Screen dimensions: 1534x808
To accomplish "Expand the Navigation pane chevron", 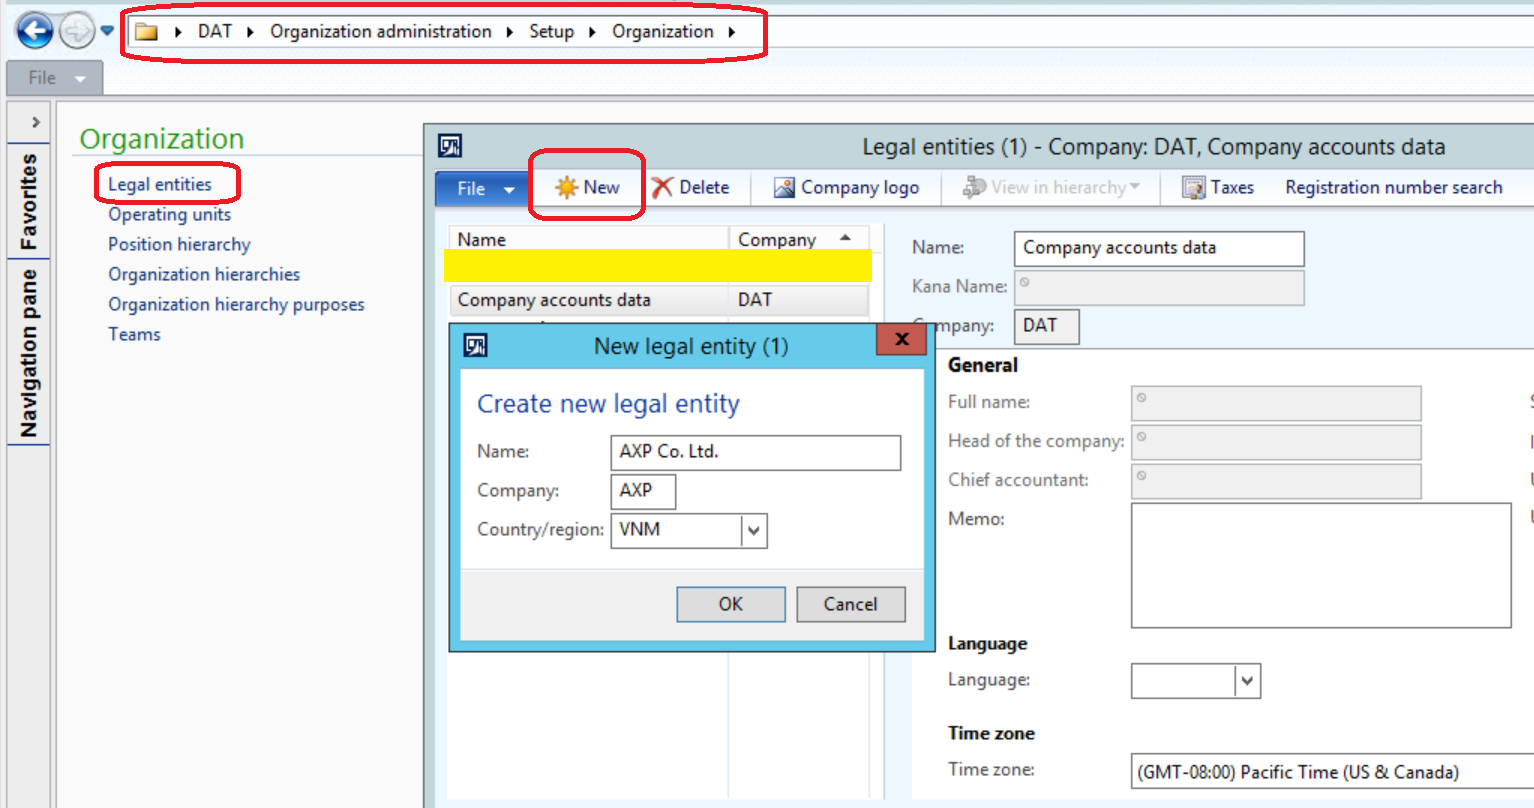I will 35,122.
